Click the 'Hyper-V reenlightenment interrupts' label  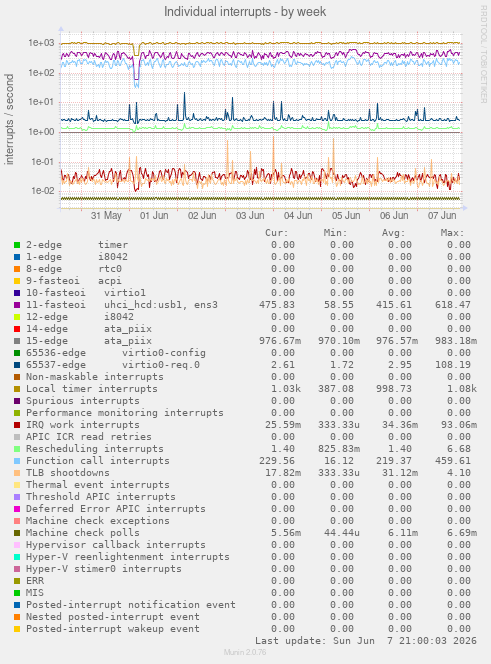click(128, 557)
